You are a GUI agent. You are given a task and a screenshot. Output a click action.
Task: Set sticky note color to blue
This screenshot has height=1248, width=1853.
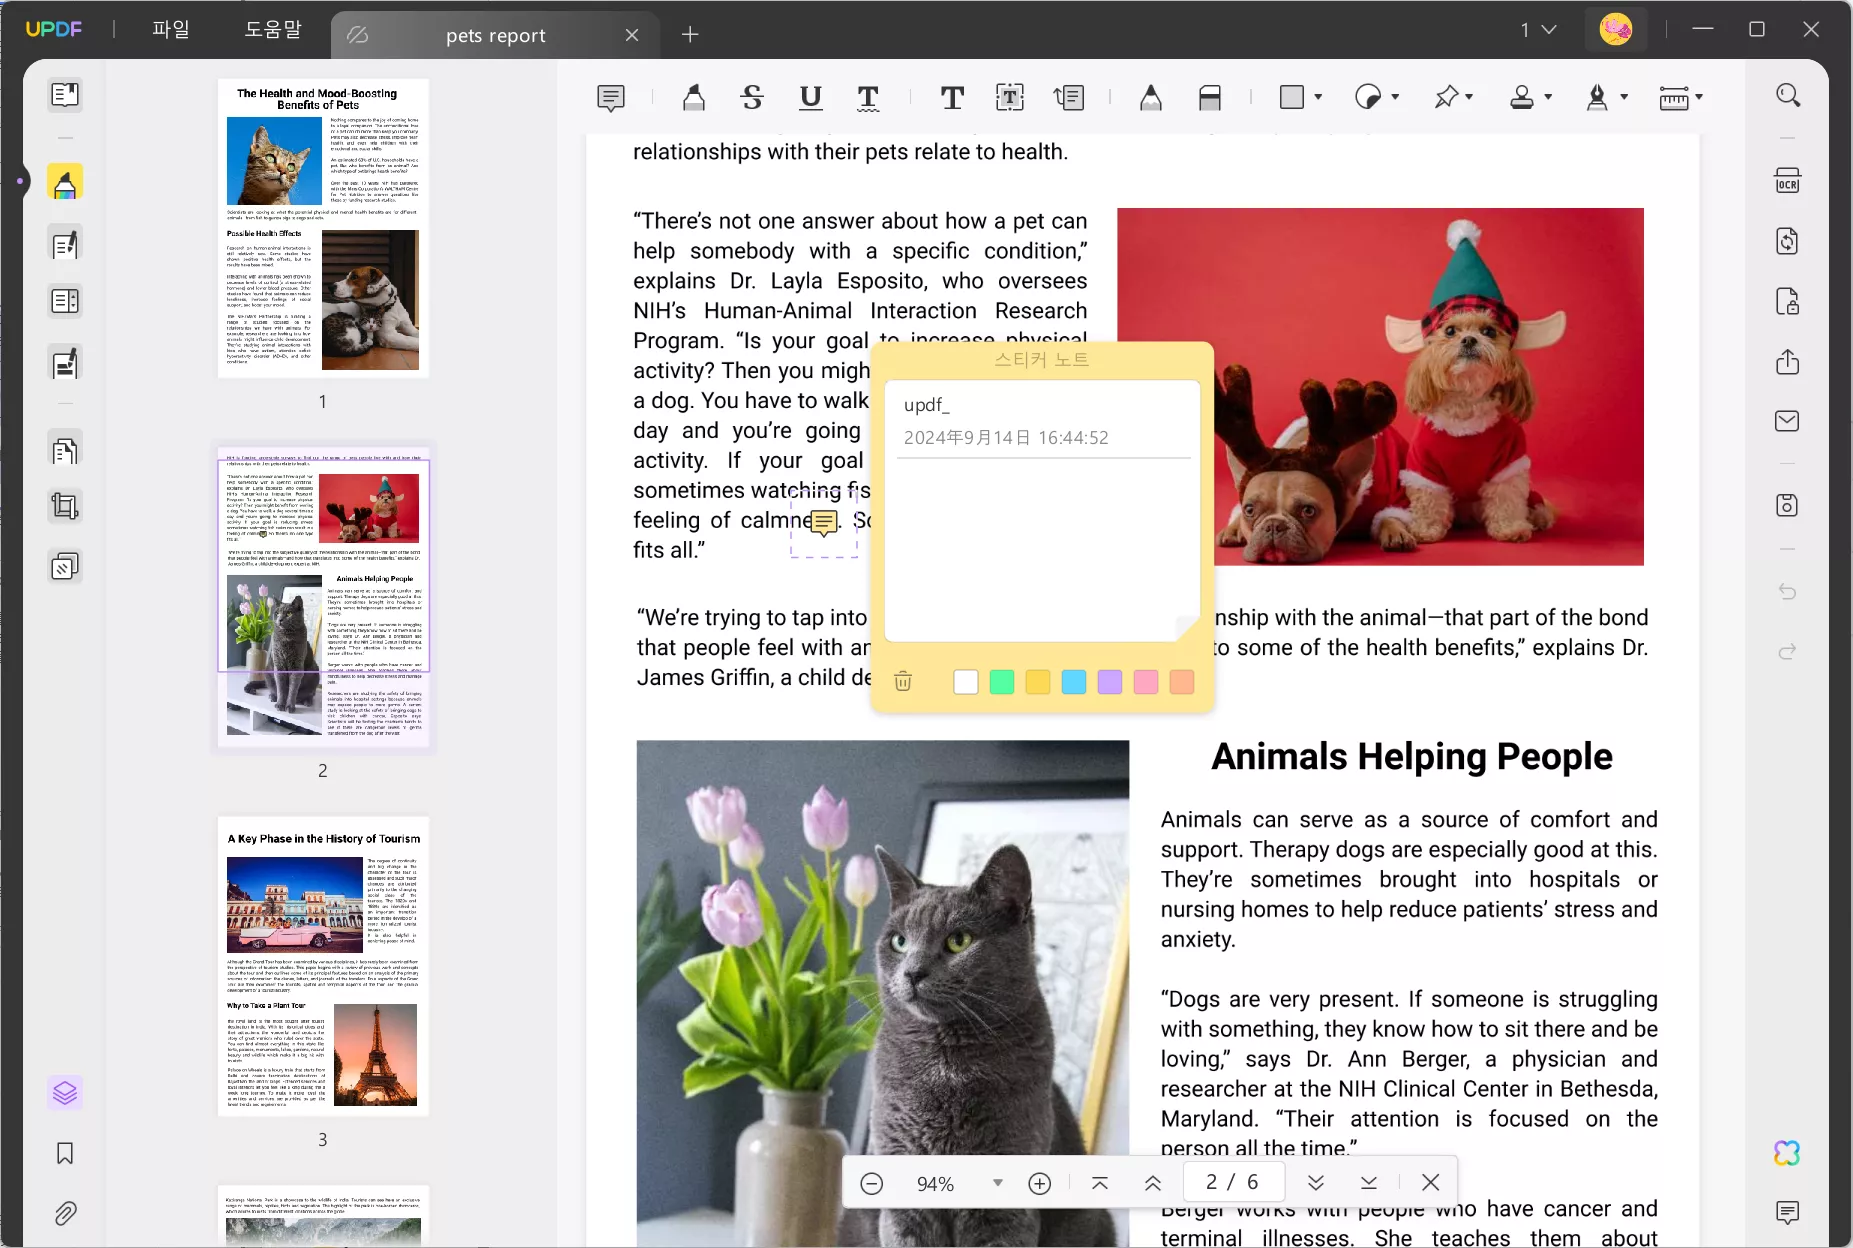point(1074,681)
